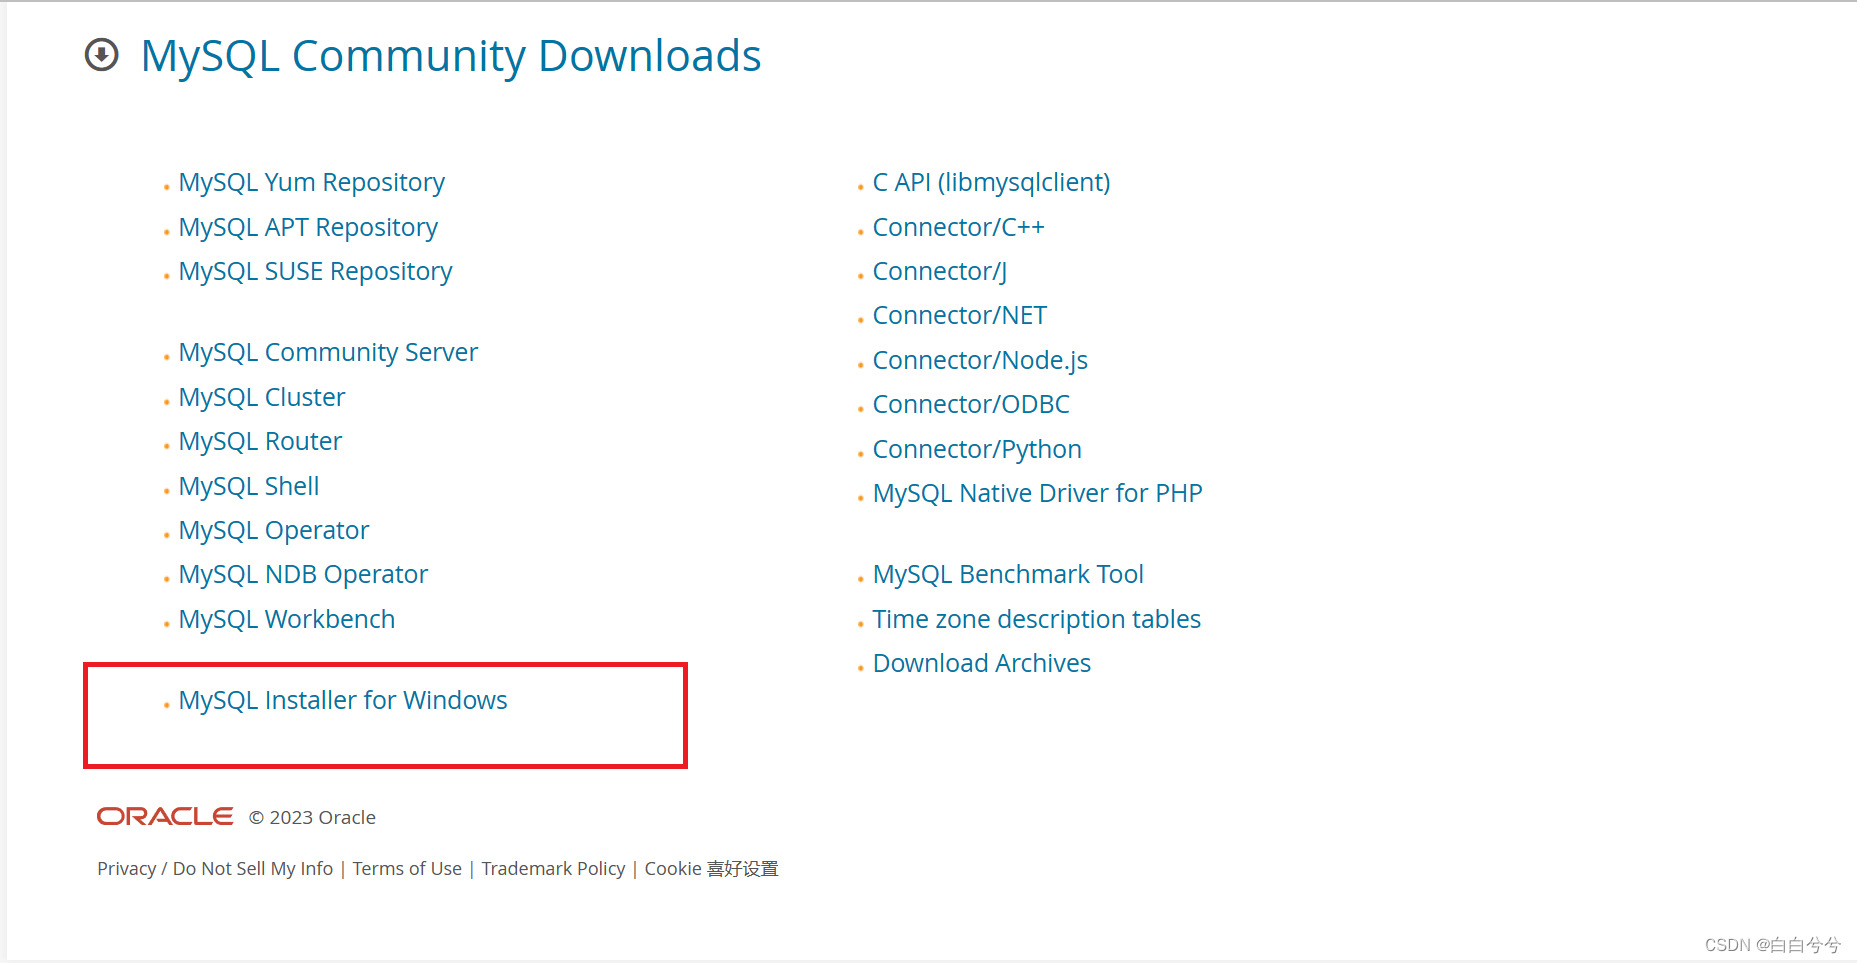The height and width of the screenshot is (963, 1857).
Task: Open Download Archives
Action: click(981, 663)
